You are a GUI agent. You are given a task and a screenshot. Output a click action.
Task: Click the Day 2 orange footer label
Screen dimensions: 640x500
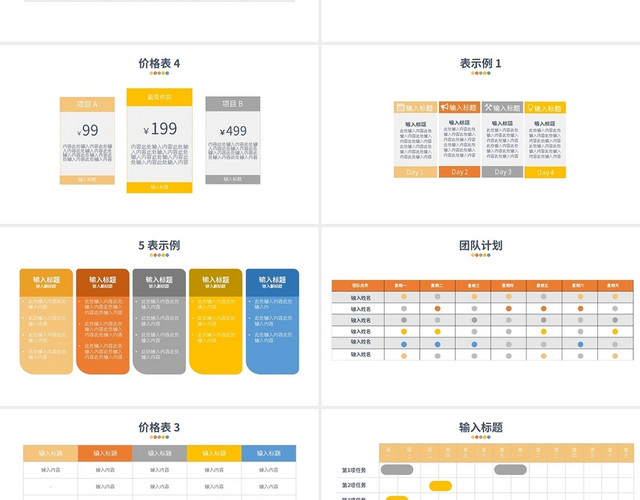pyautogui.click(x=459, y=172)
